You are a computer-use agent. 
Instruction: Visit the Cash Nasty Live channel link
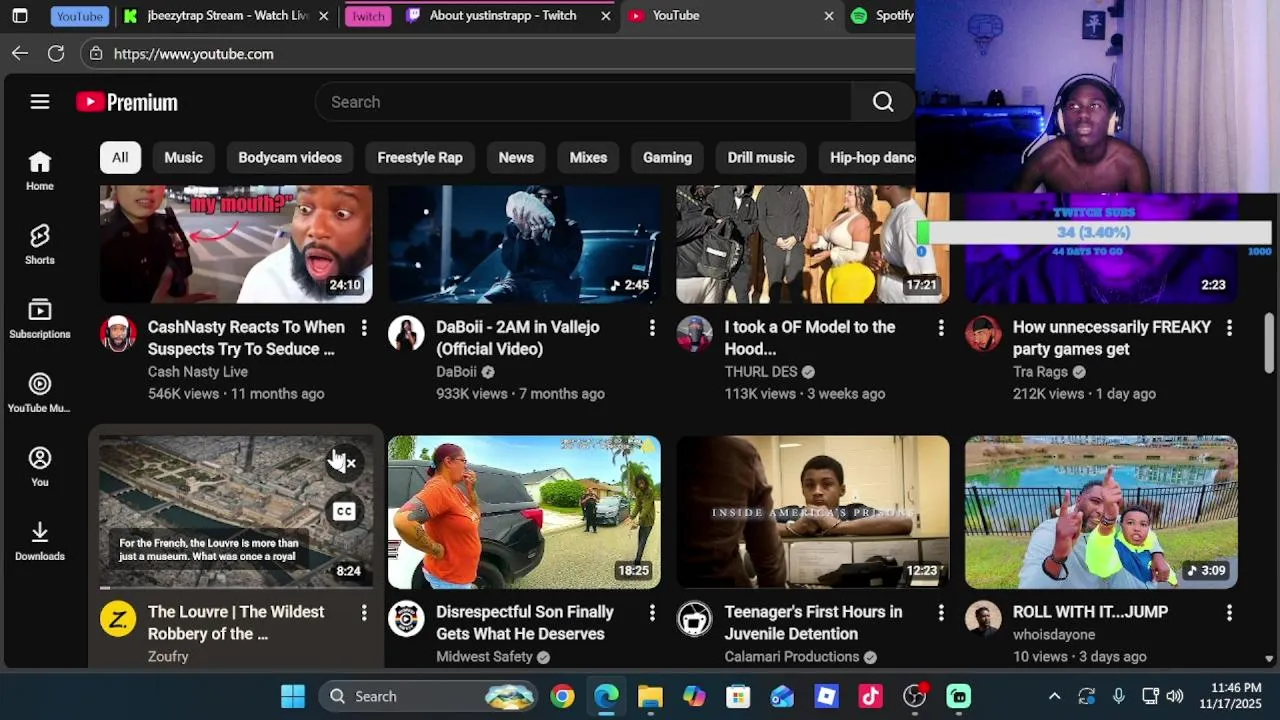pyautogui.click(x=198, y=372)
